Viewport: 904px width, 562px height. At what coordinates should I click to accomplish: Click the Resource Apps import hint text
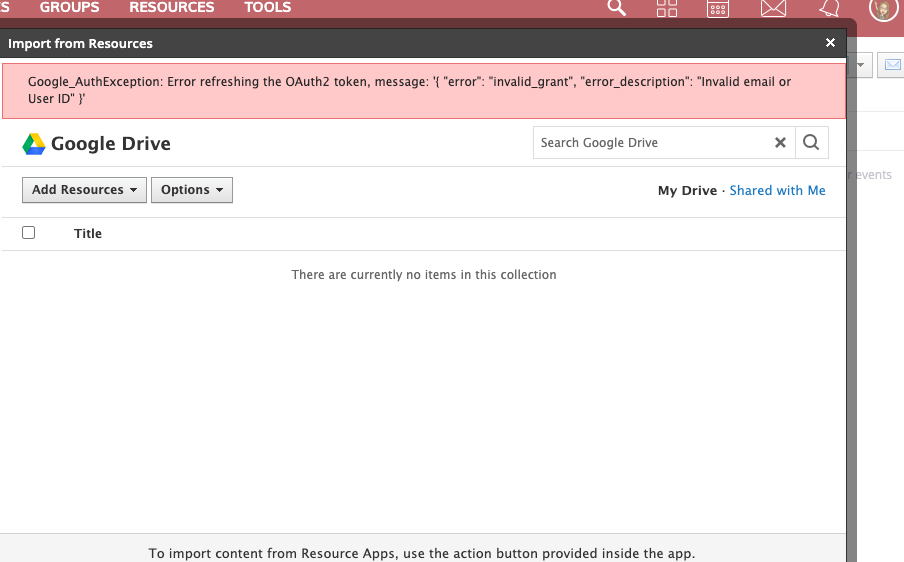click(x=421, y=553)
